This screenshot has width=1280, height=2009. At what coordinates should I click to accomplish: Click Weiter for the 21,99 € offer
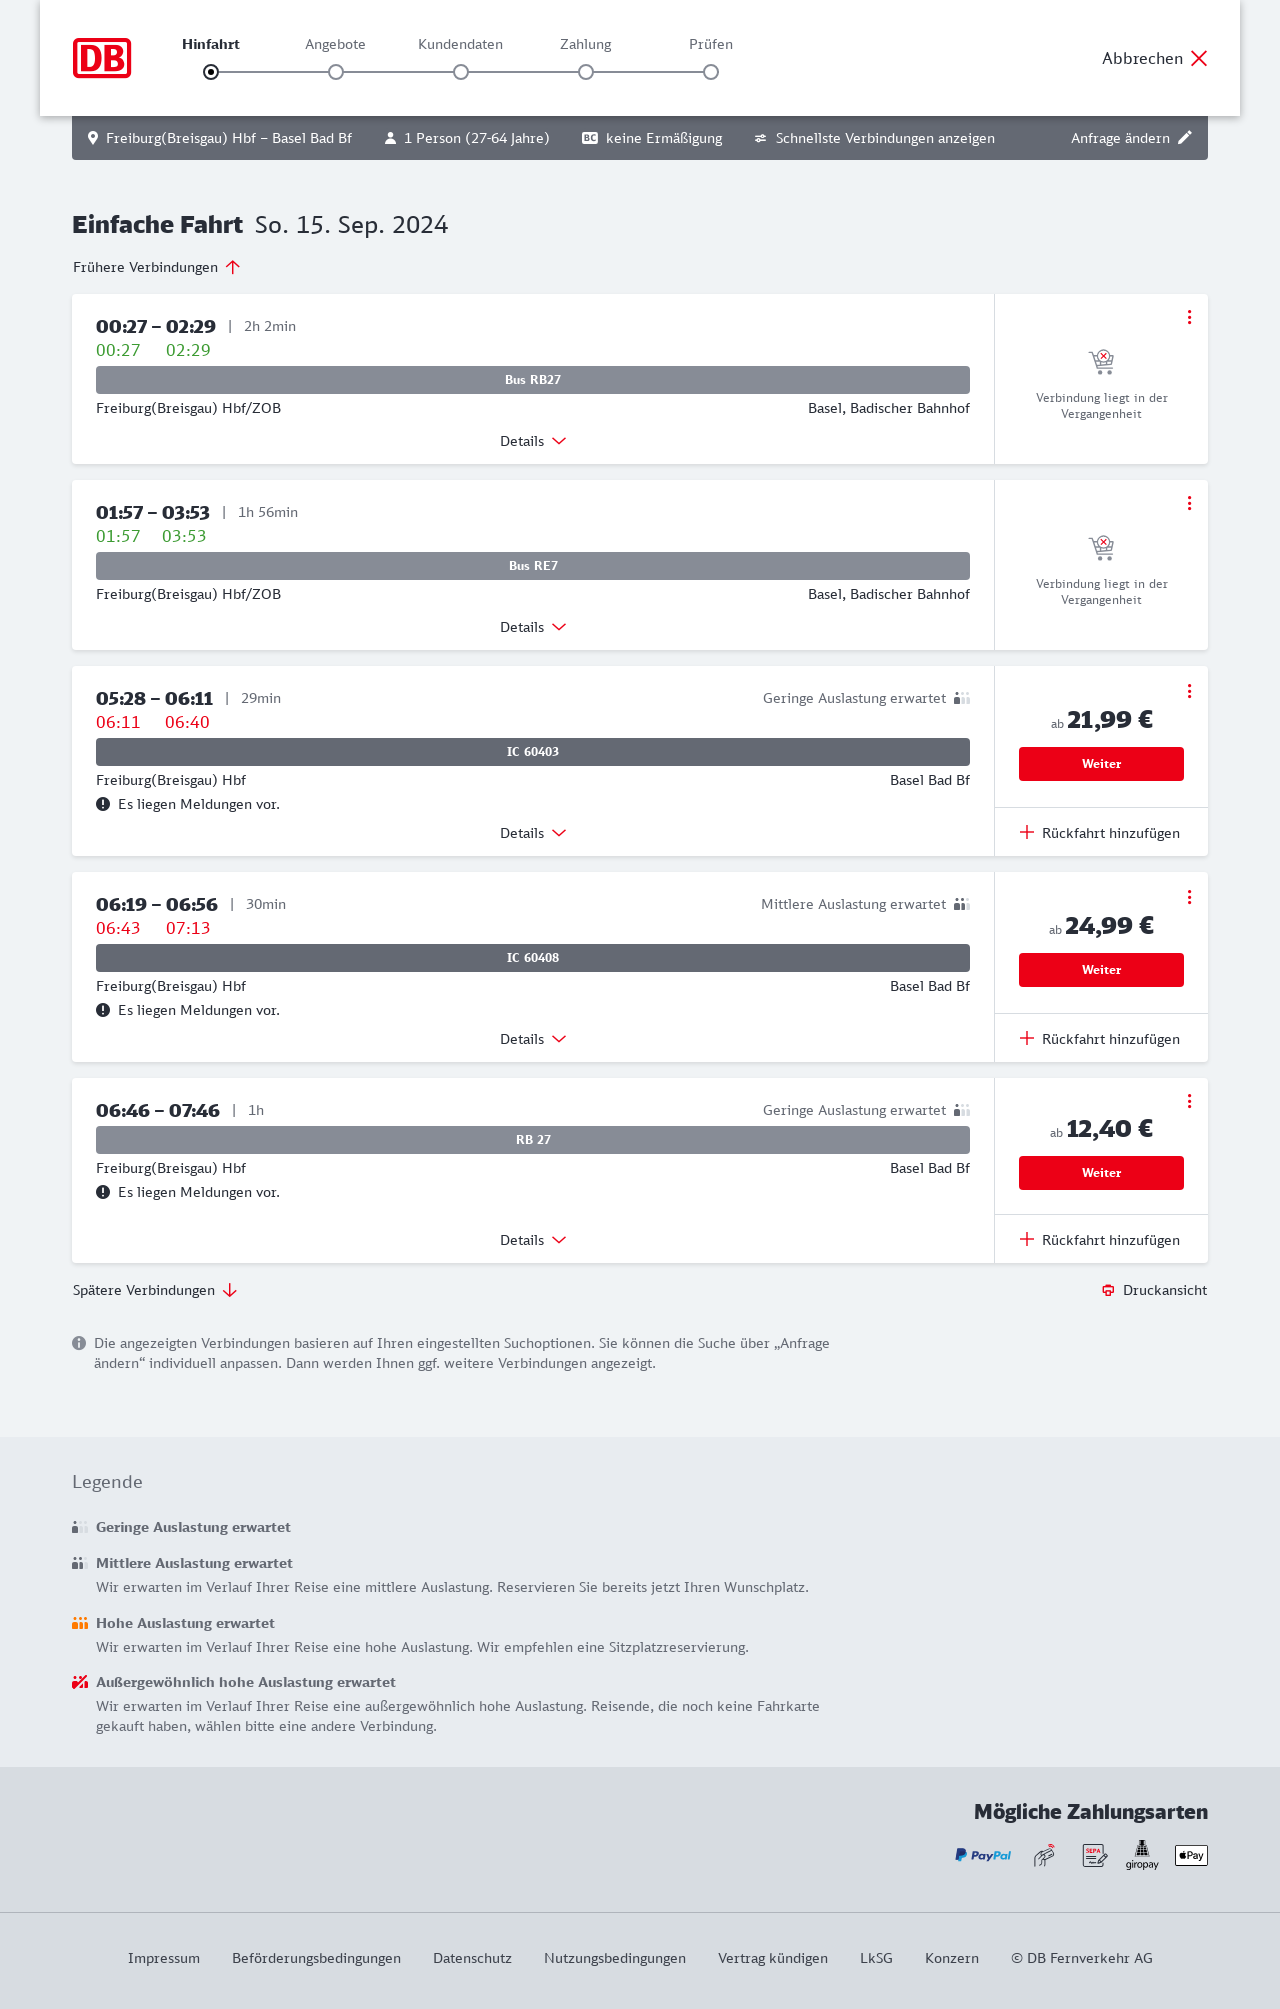click(x=1101, y=764)
